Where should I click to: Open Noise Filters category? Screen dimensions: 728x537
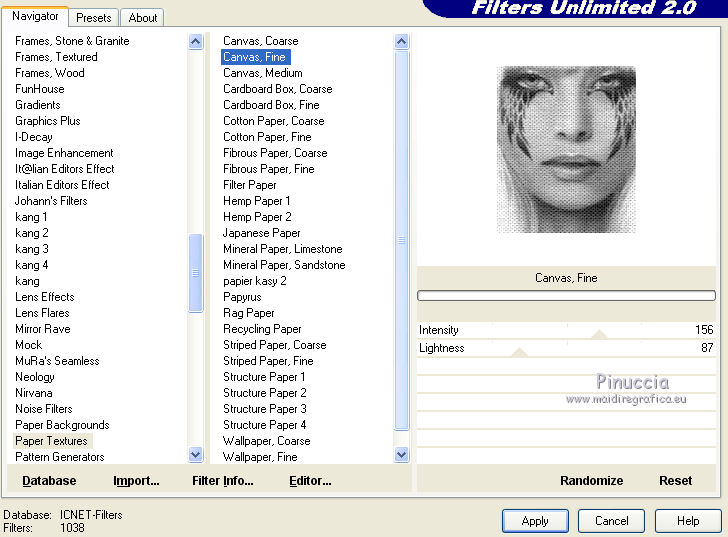click(44, 409)
